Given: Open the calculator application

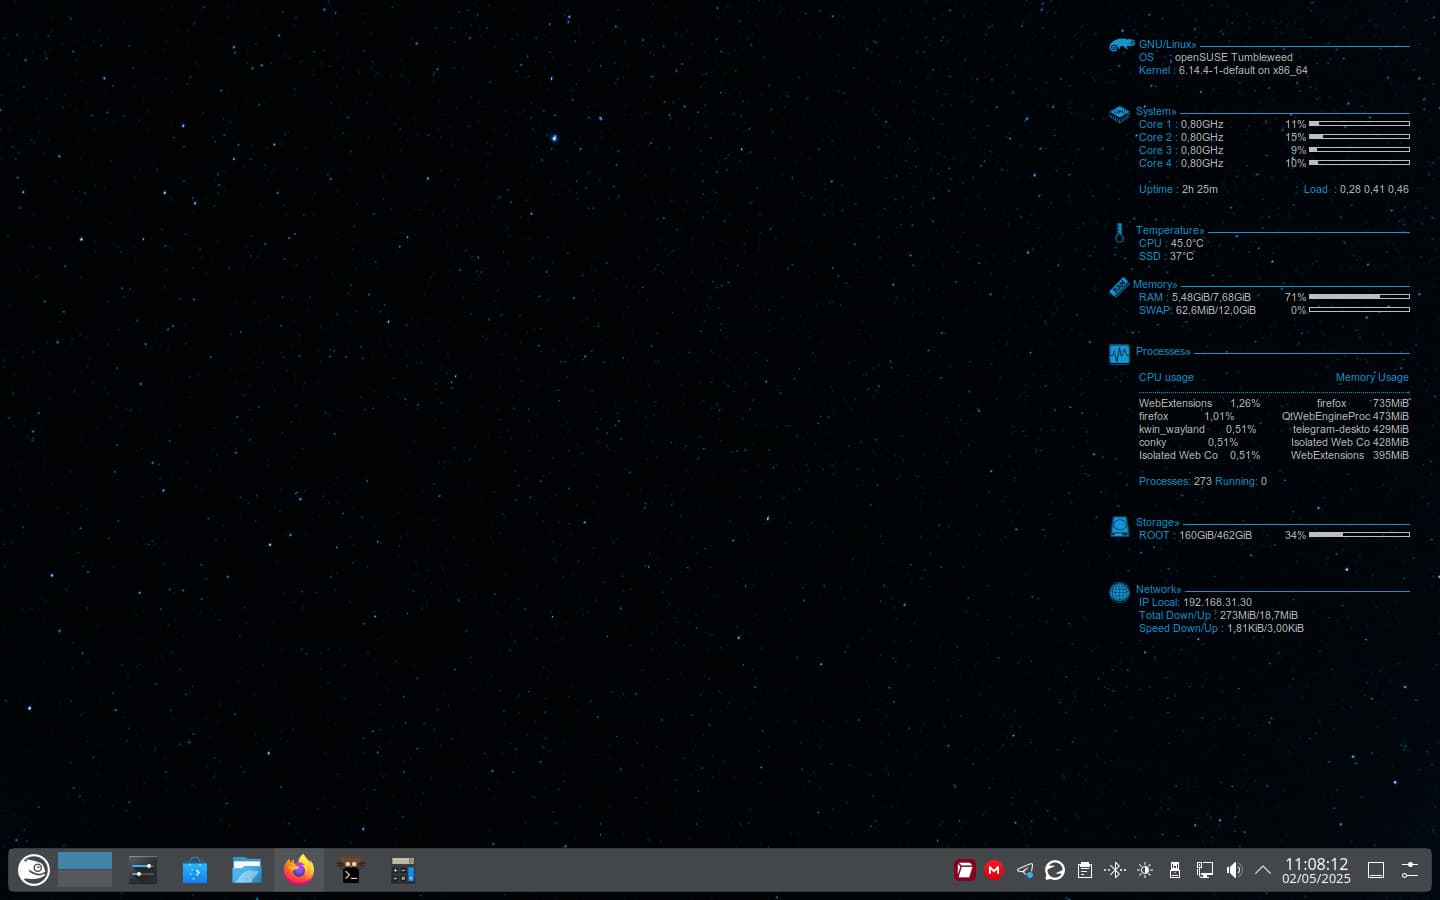Looking at the screenshot, I should [x=403, y=870].
